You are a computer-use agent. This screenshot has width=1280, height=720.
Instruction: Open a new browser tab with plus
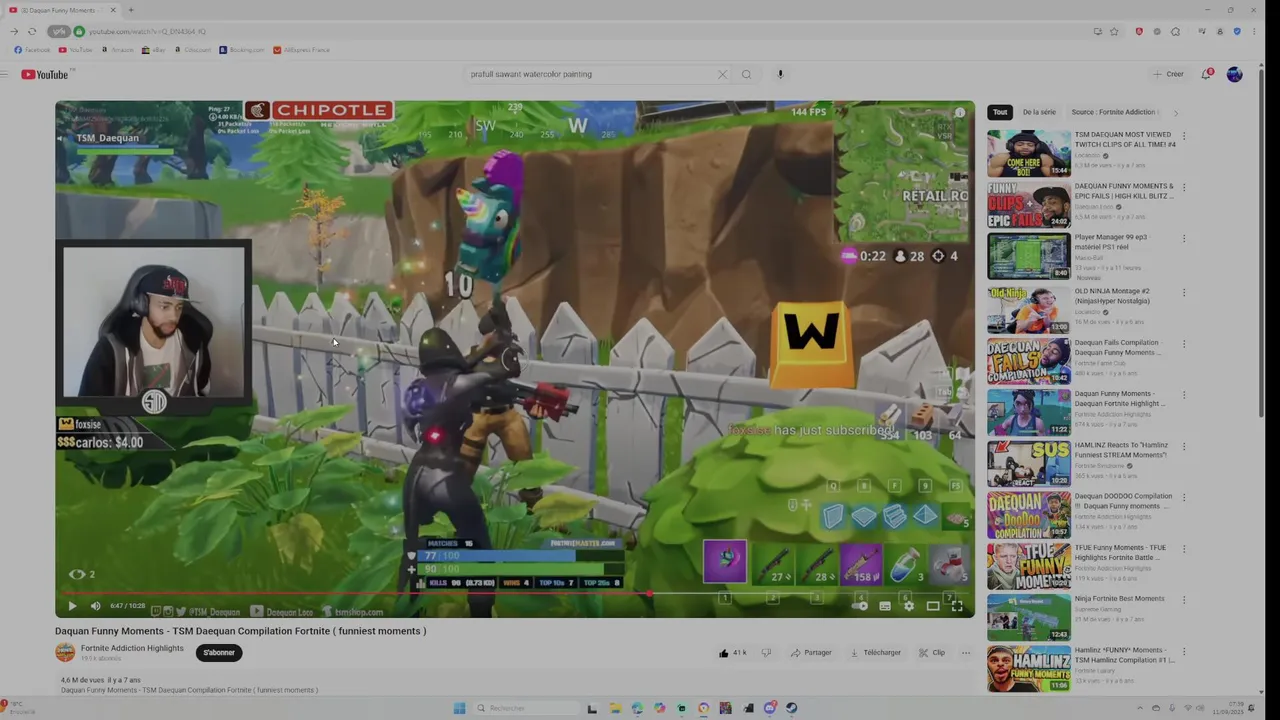tap(130, 10)
